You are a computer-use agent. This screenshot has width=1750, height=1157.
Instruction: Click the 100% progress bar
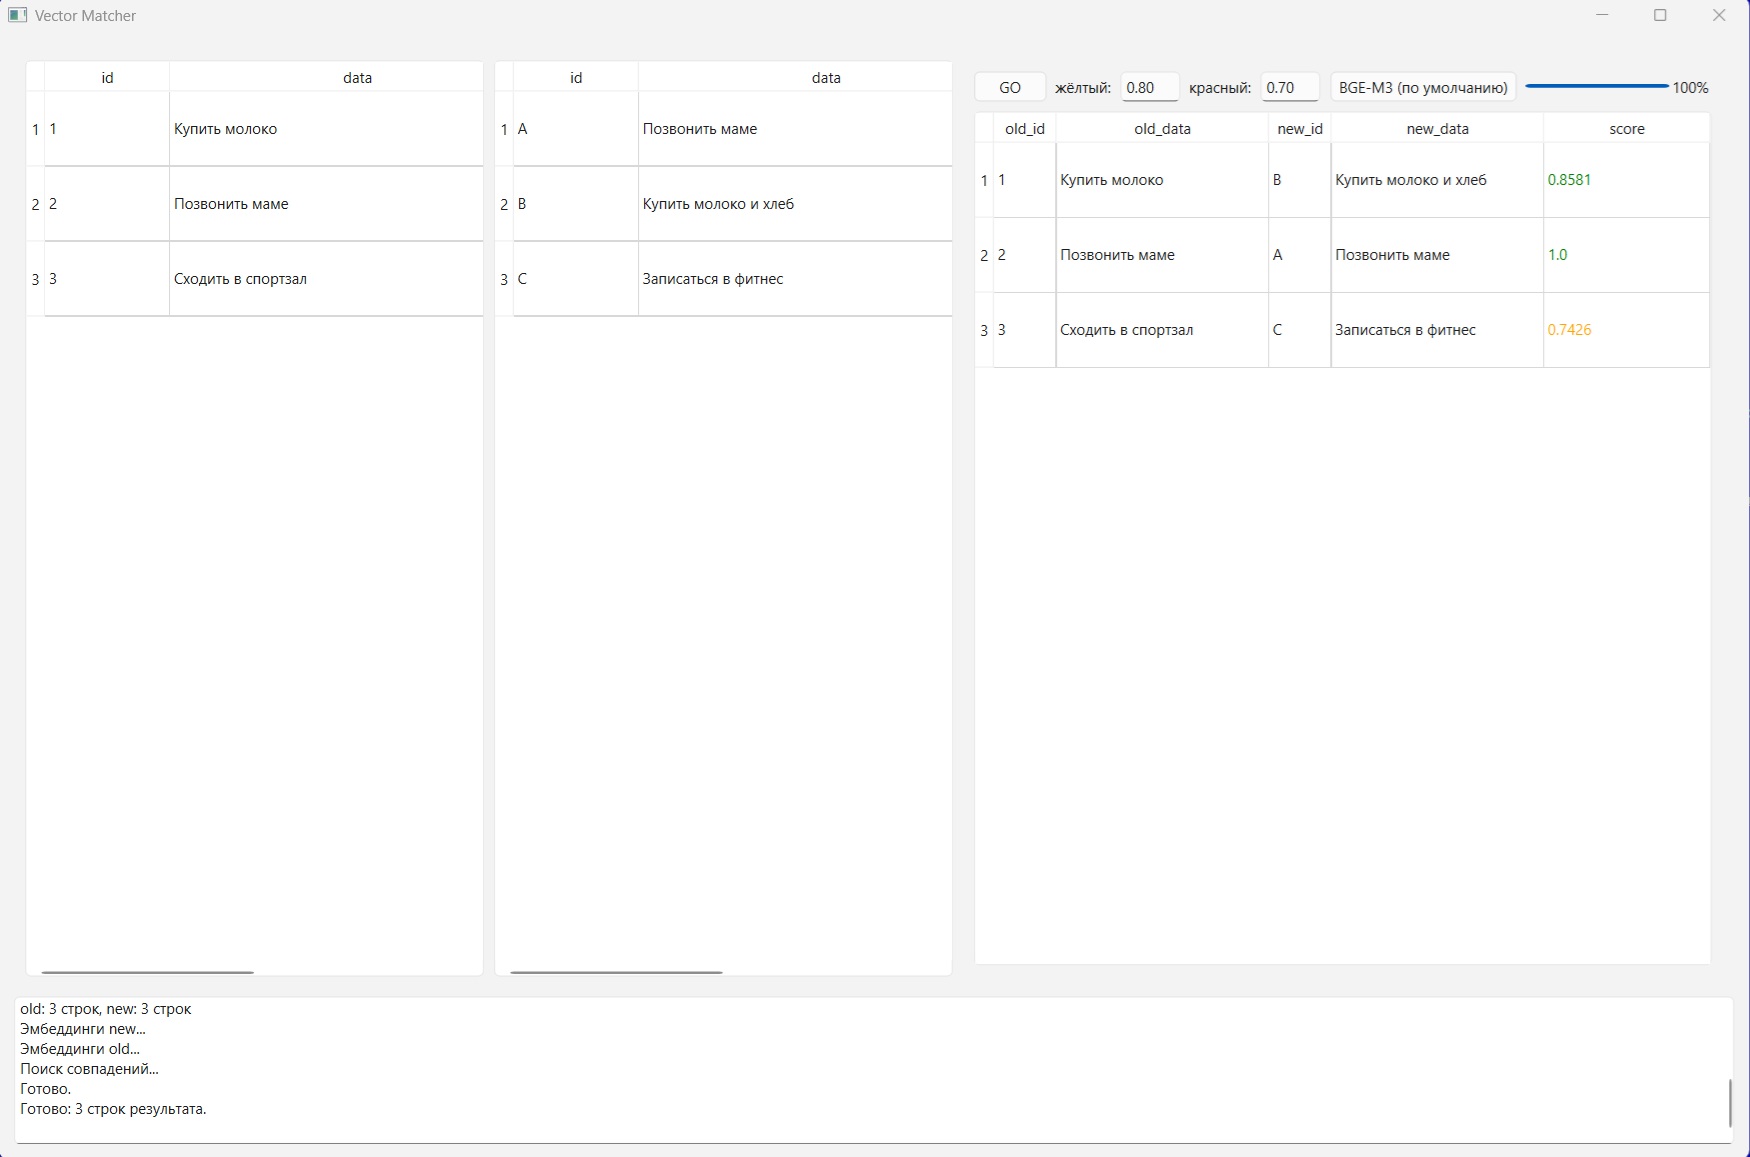(x=1597, y=87)
